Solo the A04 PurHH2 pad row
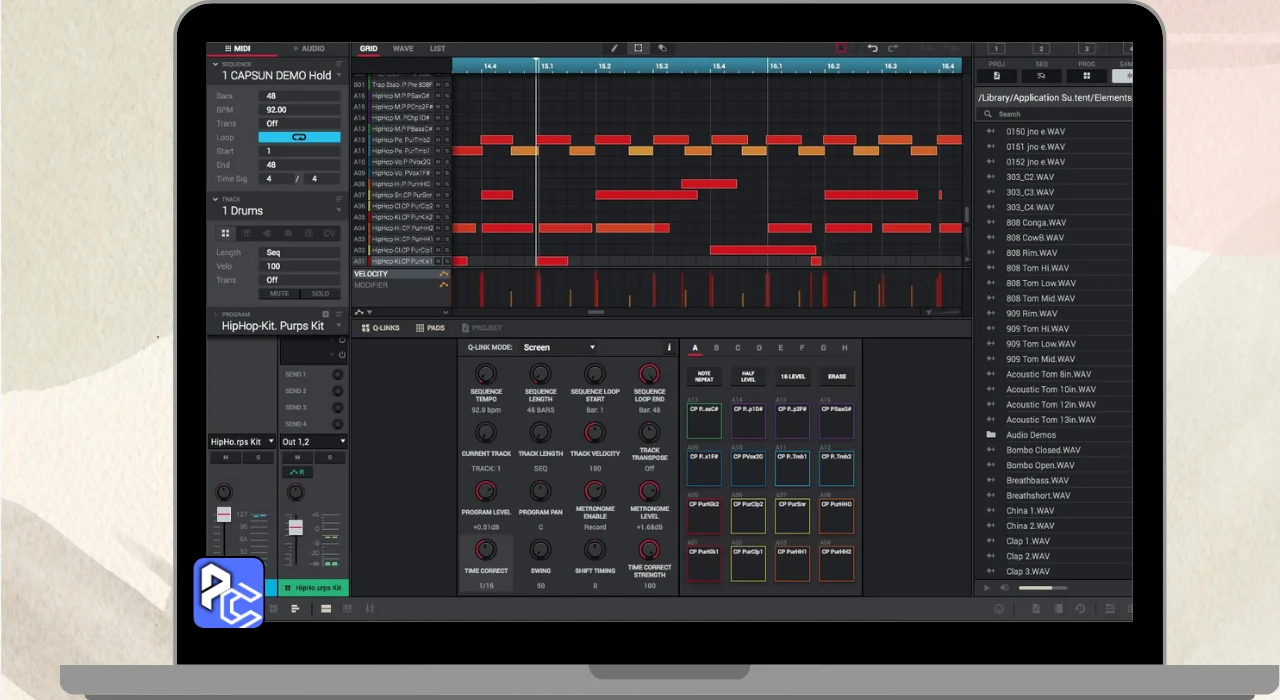The height and width of the screenshot is (700, 1280). 447,228
